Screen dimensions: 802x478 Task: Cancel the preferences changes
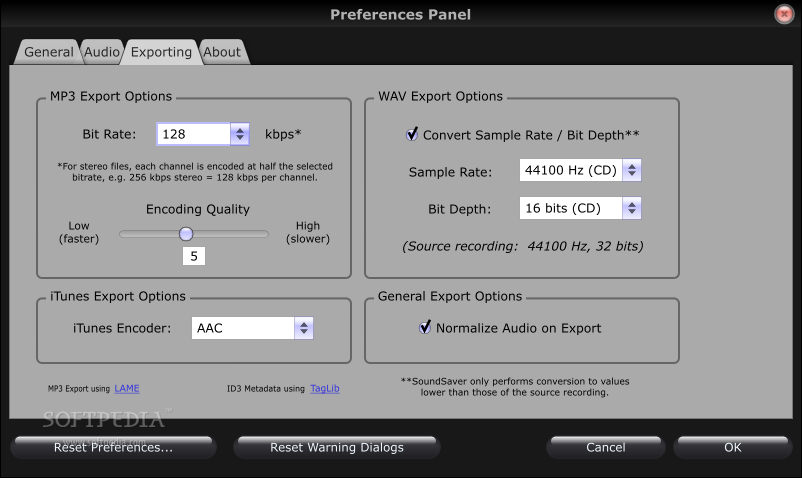tap(606, 447)
